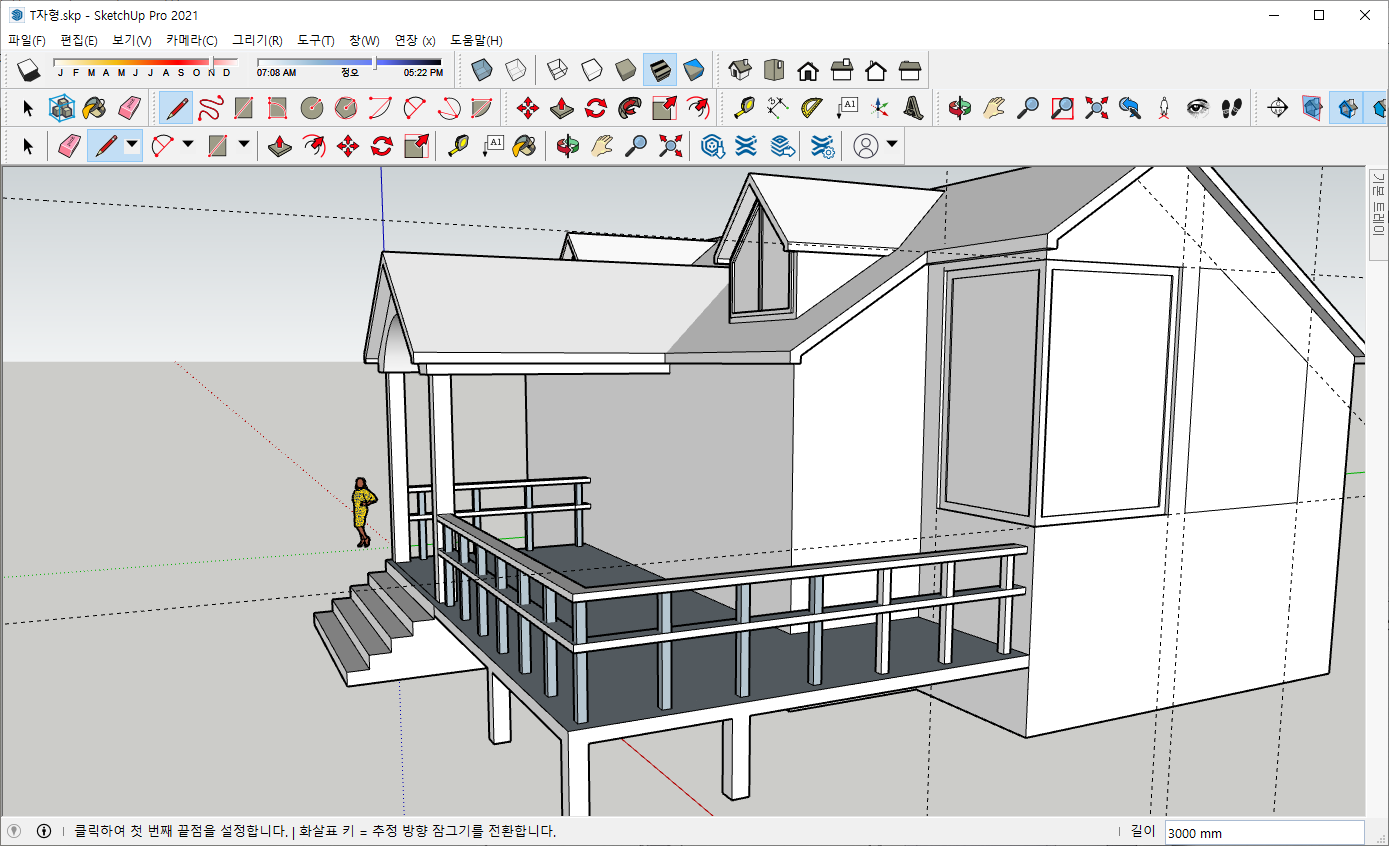Enable Hidden Line face style
This screenshot has height=846, width=1389.
click(x=591, y=70)
